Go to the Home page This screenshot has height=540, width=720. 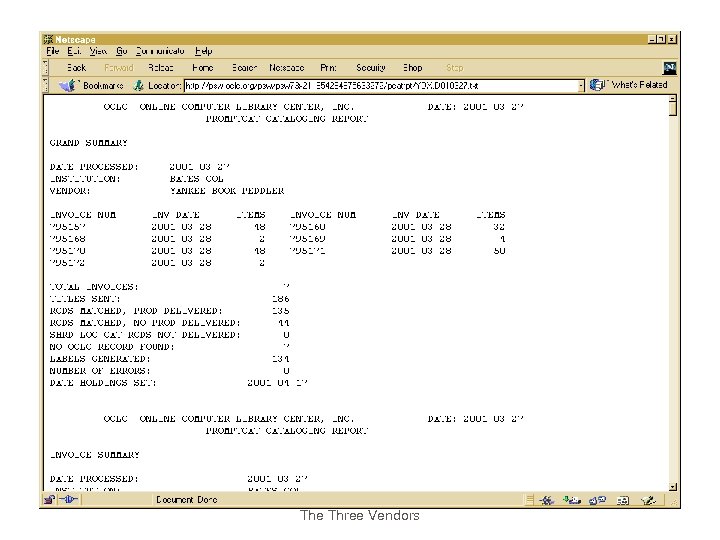click(202, 68)
